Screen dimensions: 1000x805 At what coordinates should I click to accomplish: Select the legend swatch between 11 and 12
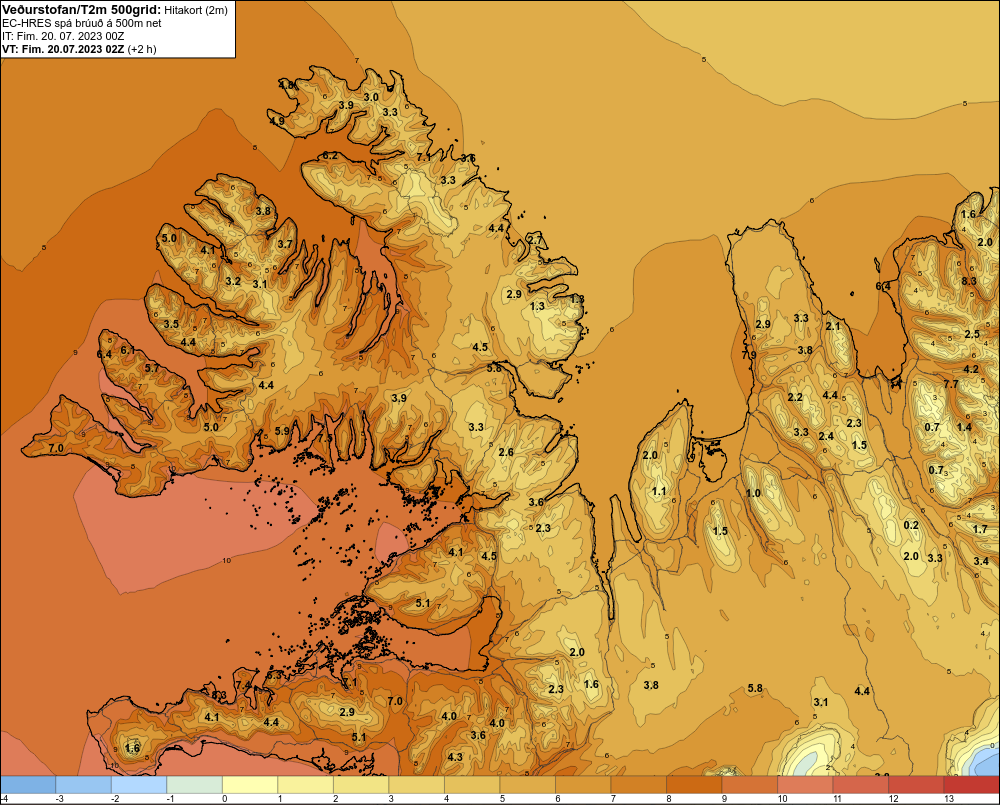(860, 785)
